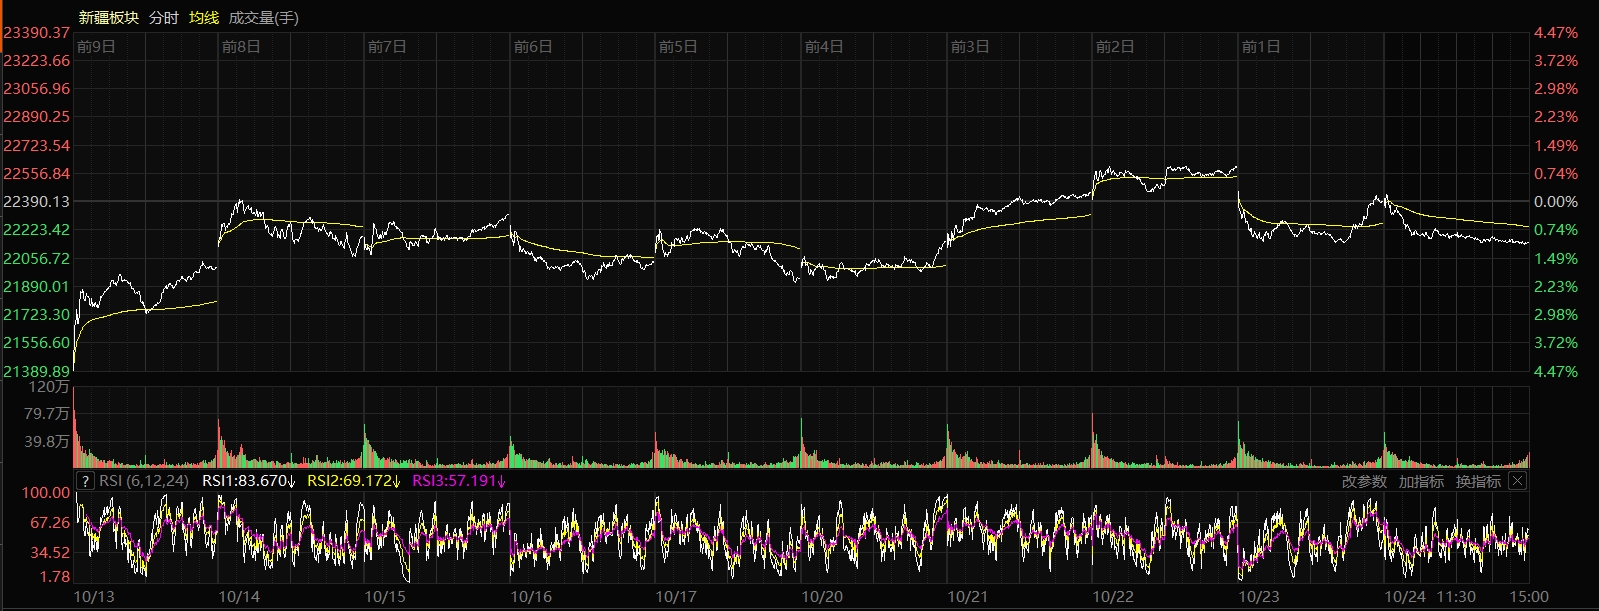The image size is (1599, 611).
Task: Click the RSI (6,12,24) indicator name
Action: tap(144, 481)
